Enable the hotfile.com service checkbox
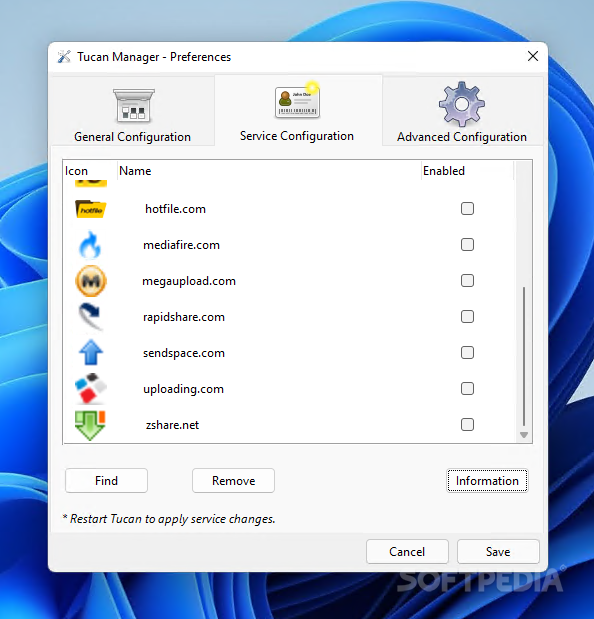Viewport: 594px width, 619px height. [x=467, y=209]
